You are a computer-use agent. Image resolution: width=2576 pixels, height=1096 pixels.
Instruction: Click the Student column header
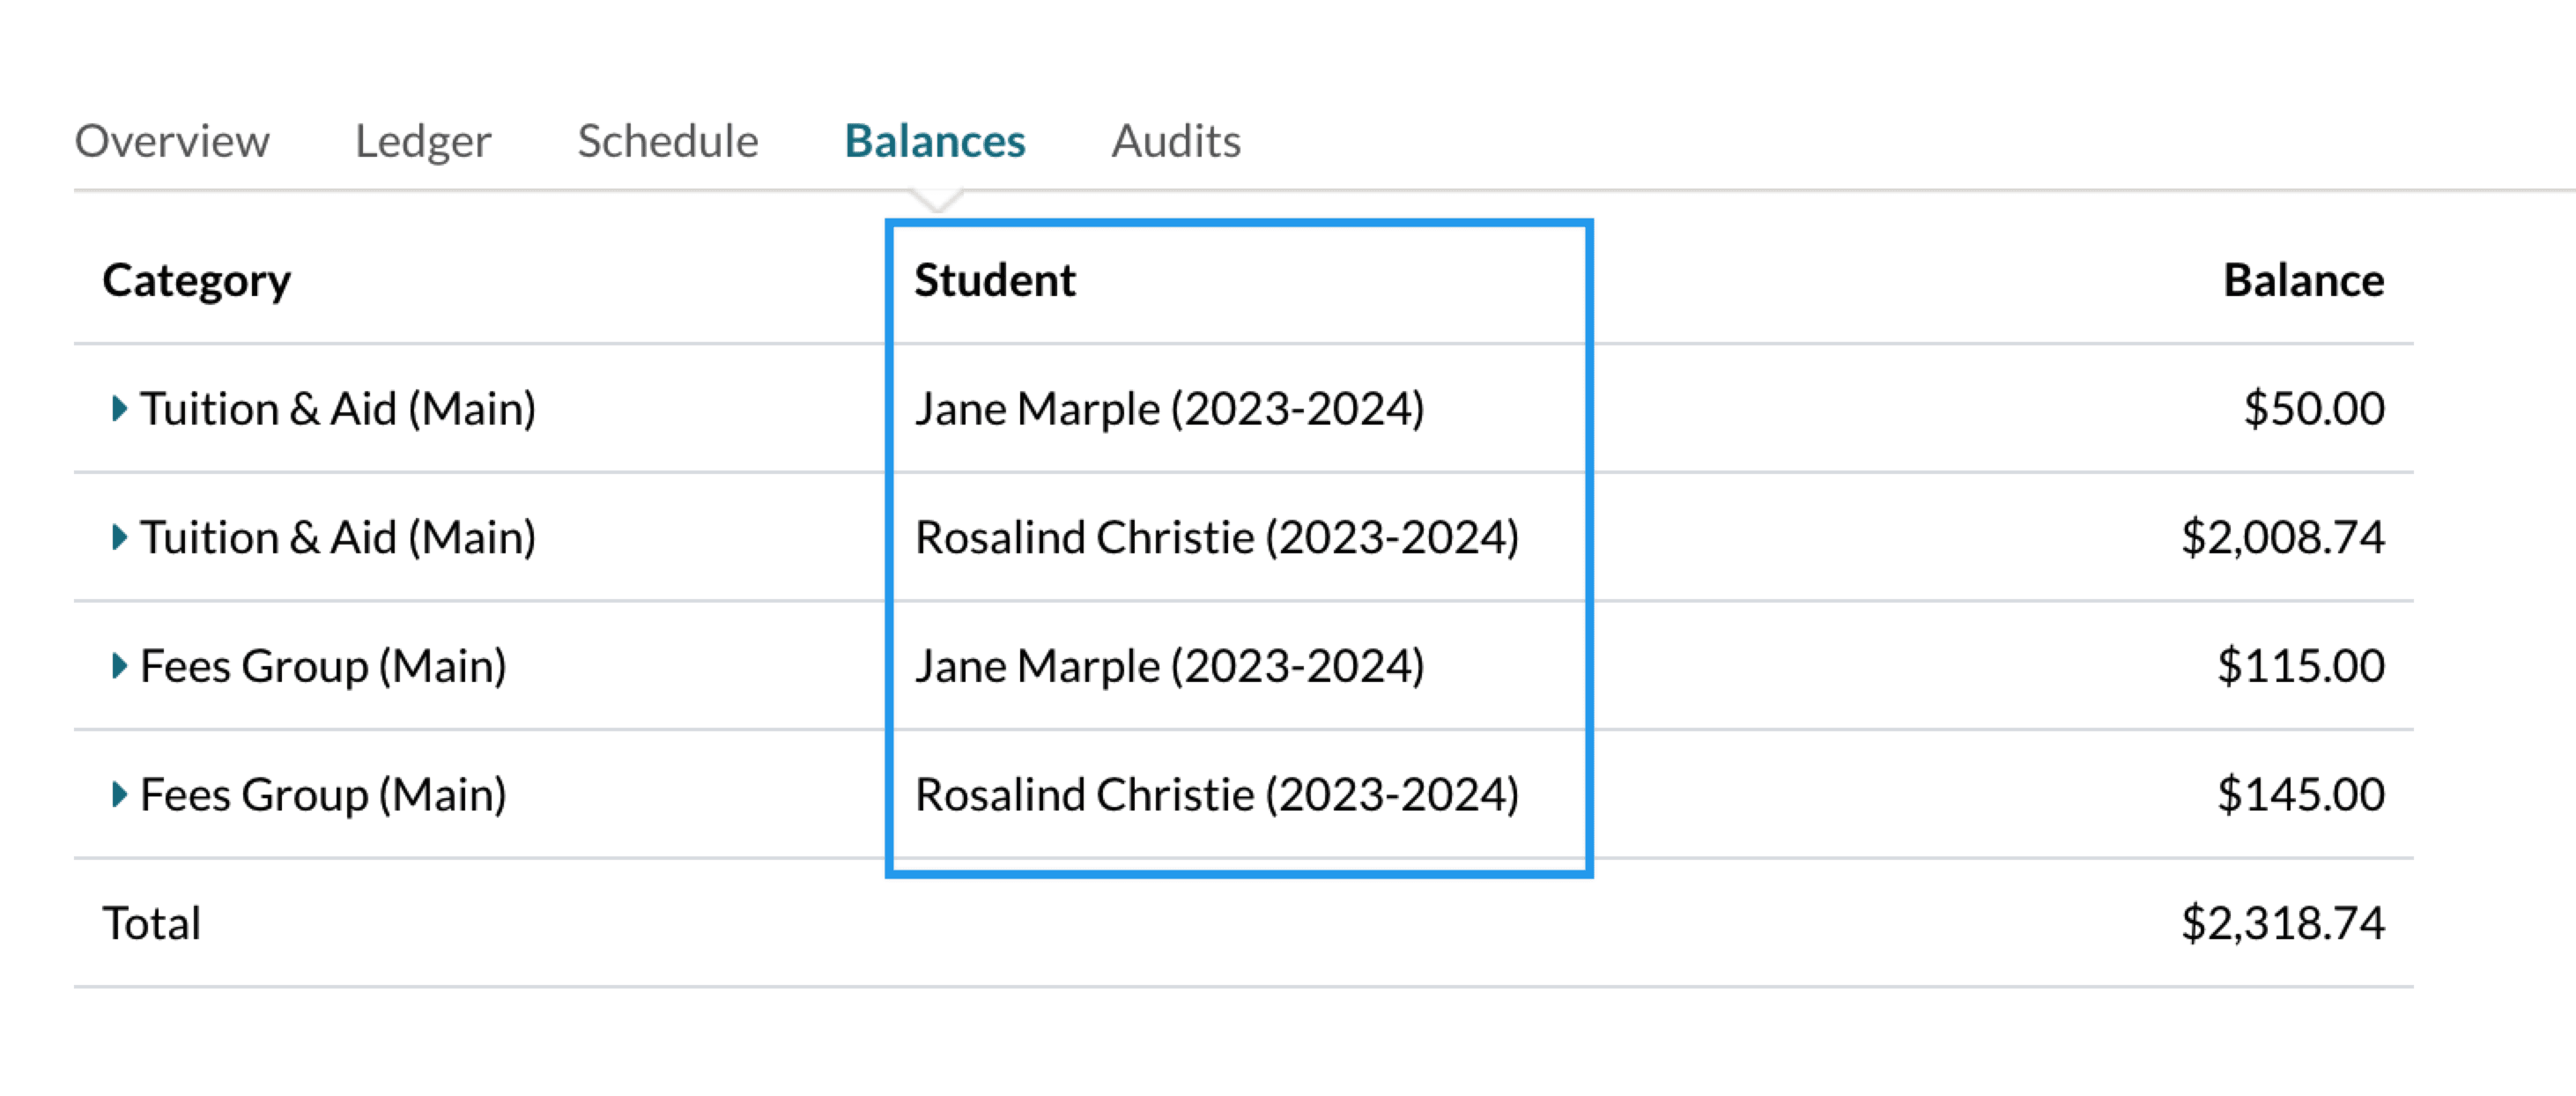[x=994, y=280]
